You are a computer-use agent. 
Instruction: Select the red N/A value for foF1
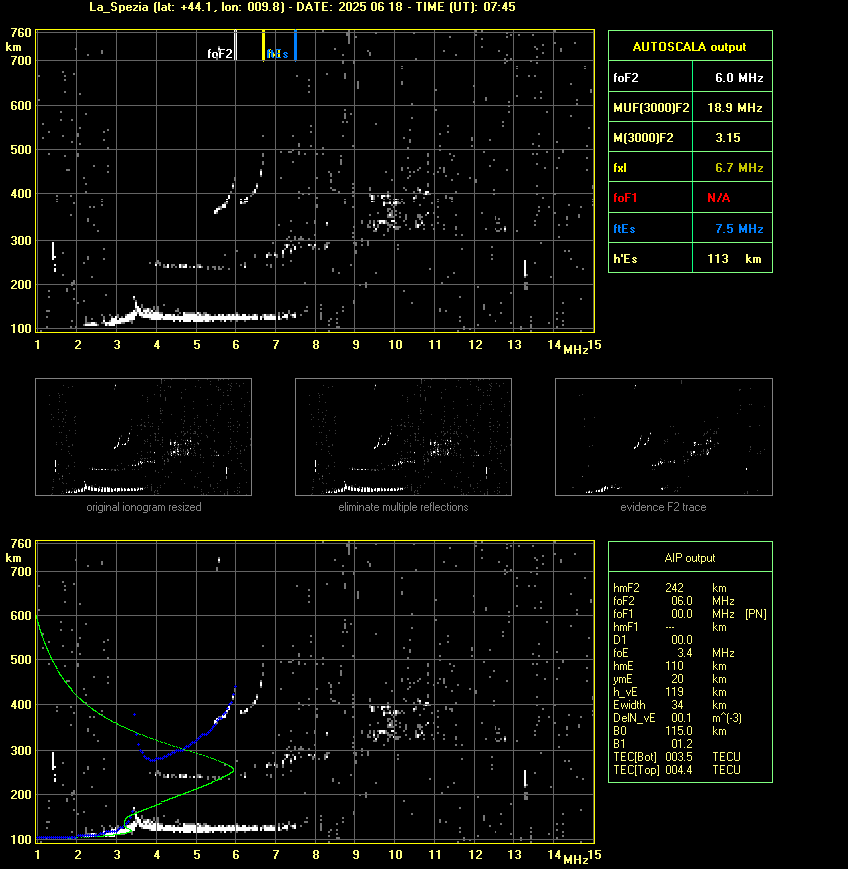(718, 198)
